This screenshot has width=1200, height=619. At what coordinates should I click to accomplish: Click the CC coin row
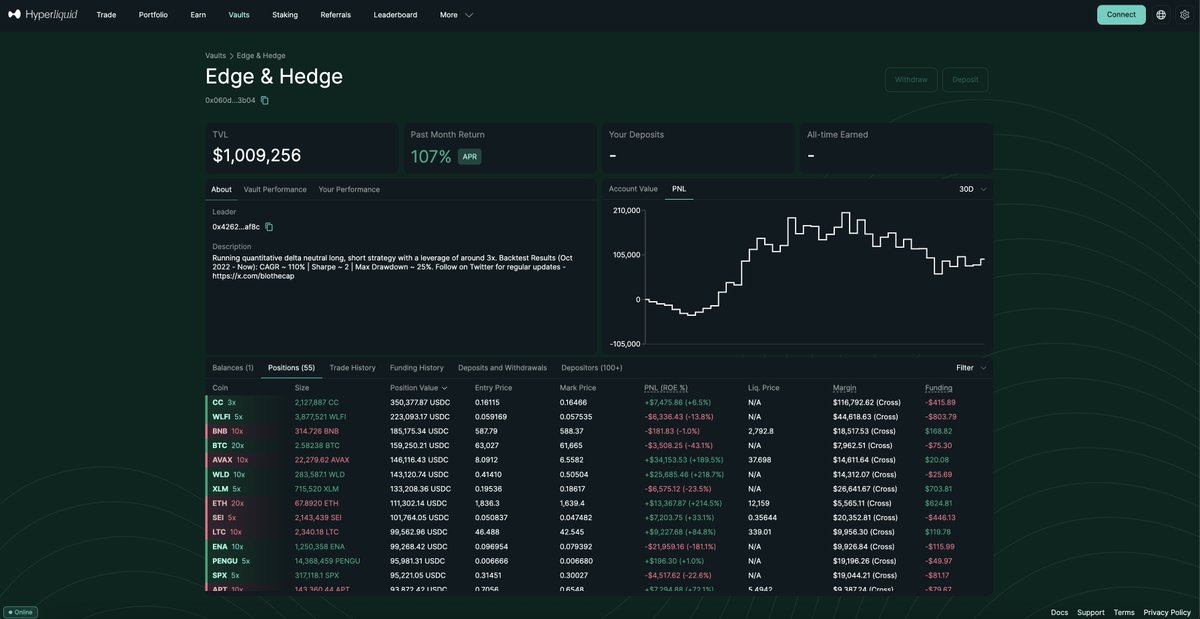coord(599,402)
